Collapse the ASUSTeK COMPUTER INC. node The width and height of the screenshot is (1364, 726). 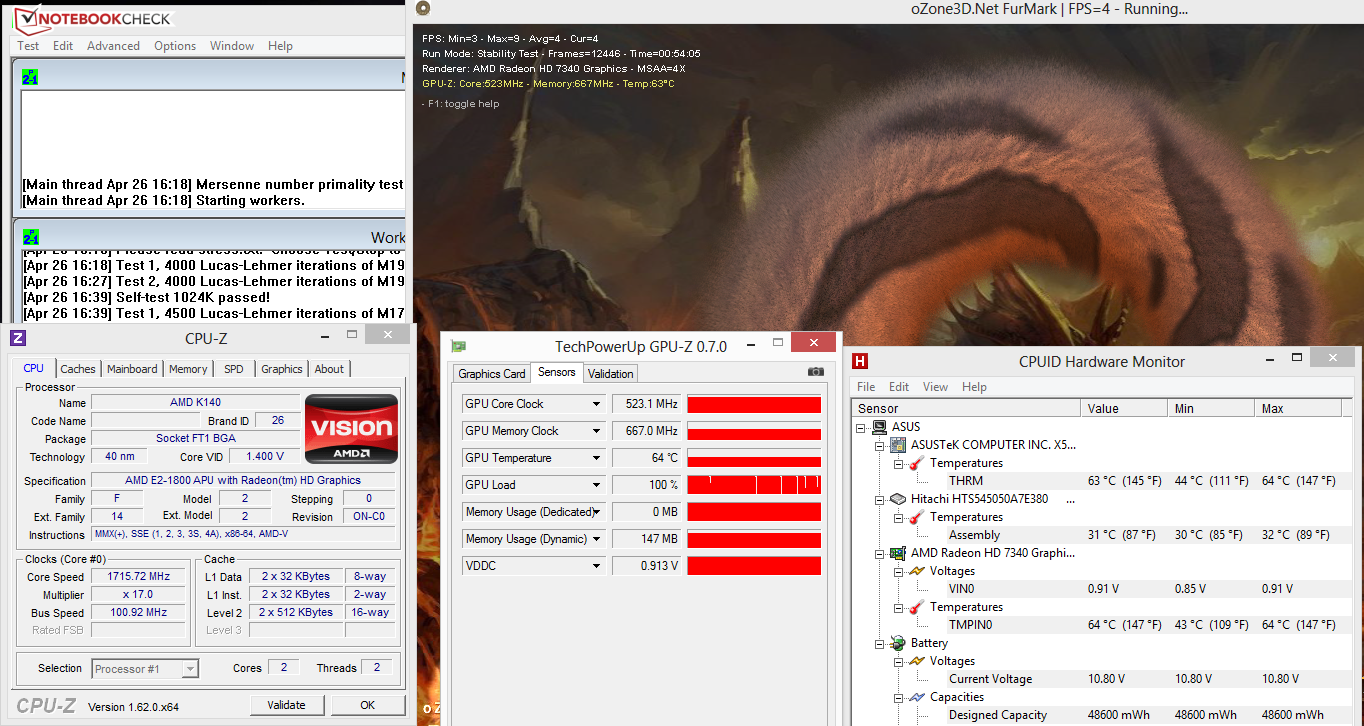pyautogui.click(x=880, y=445)
